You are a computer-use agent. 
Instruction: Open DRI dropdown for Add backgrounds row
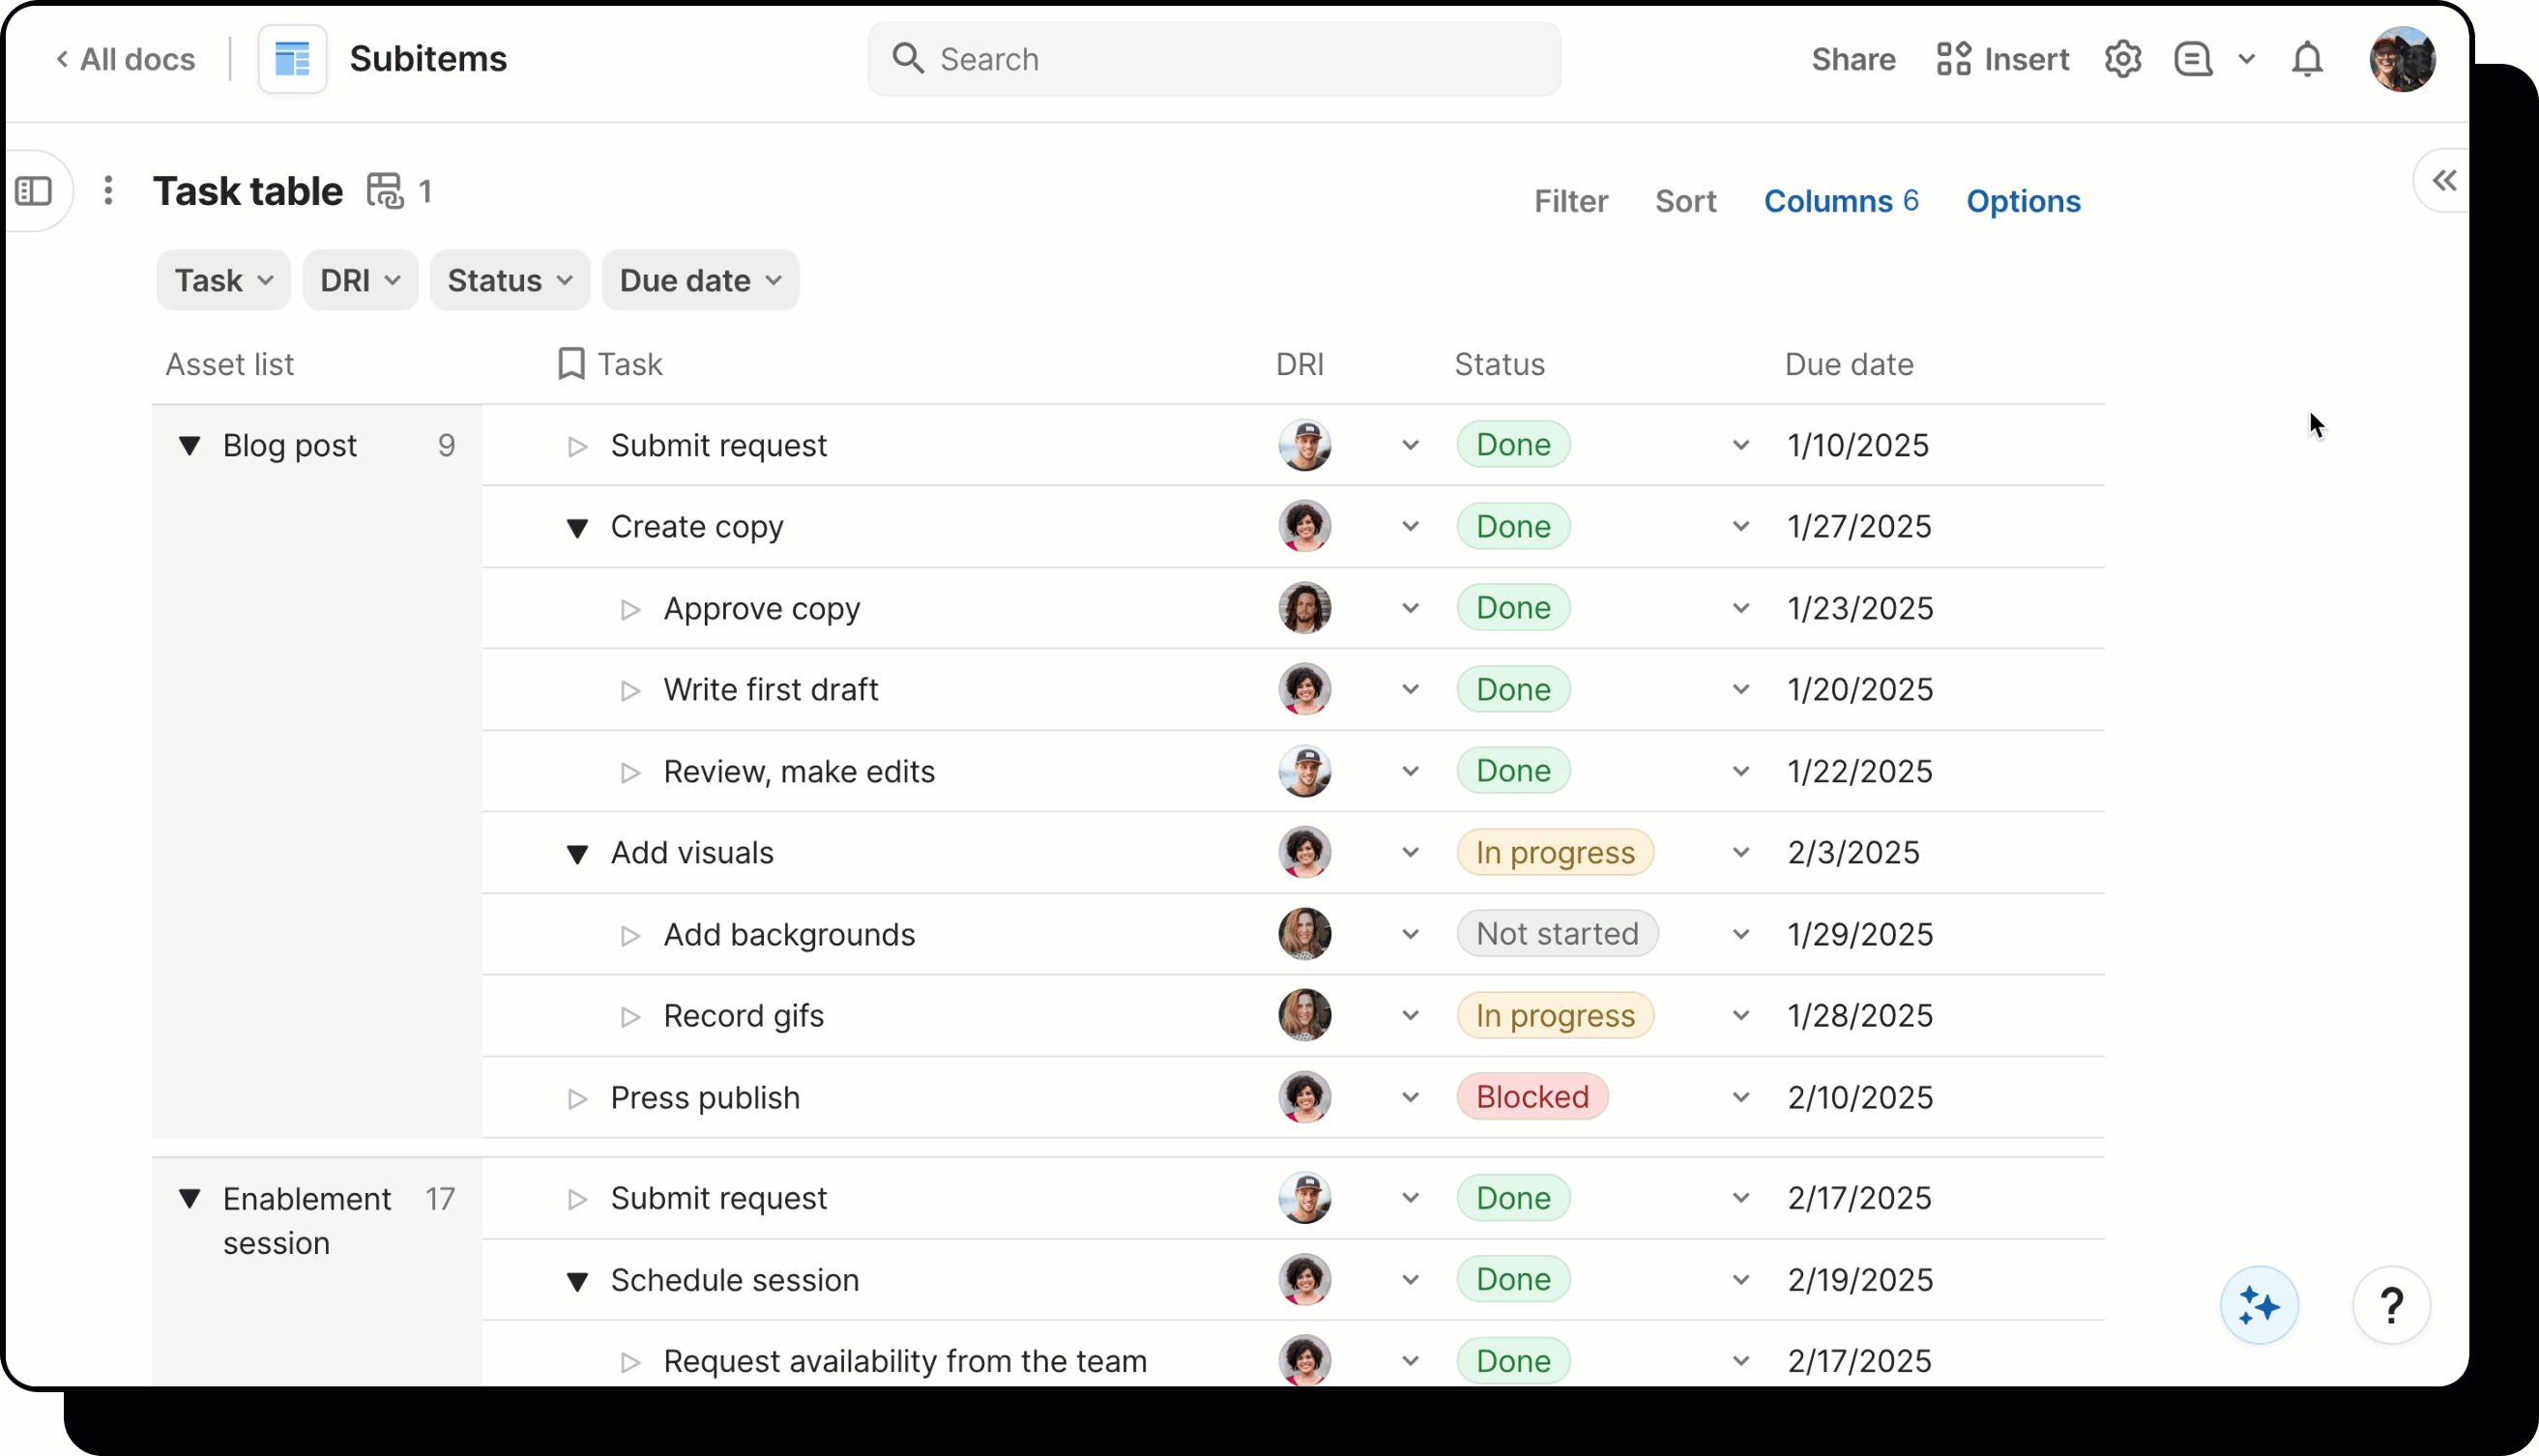(x=1410, y=934)
